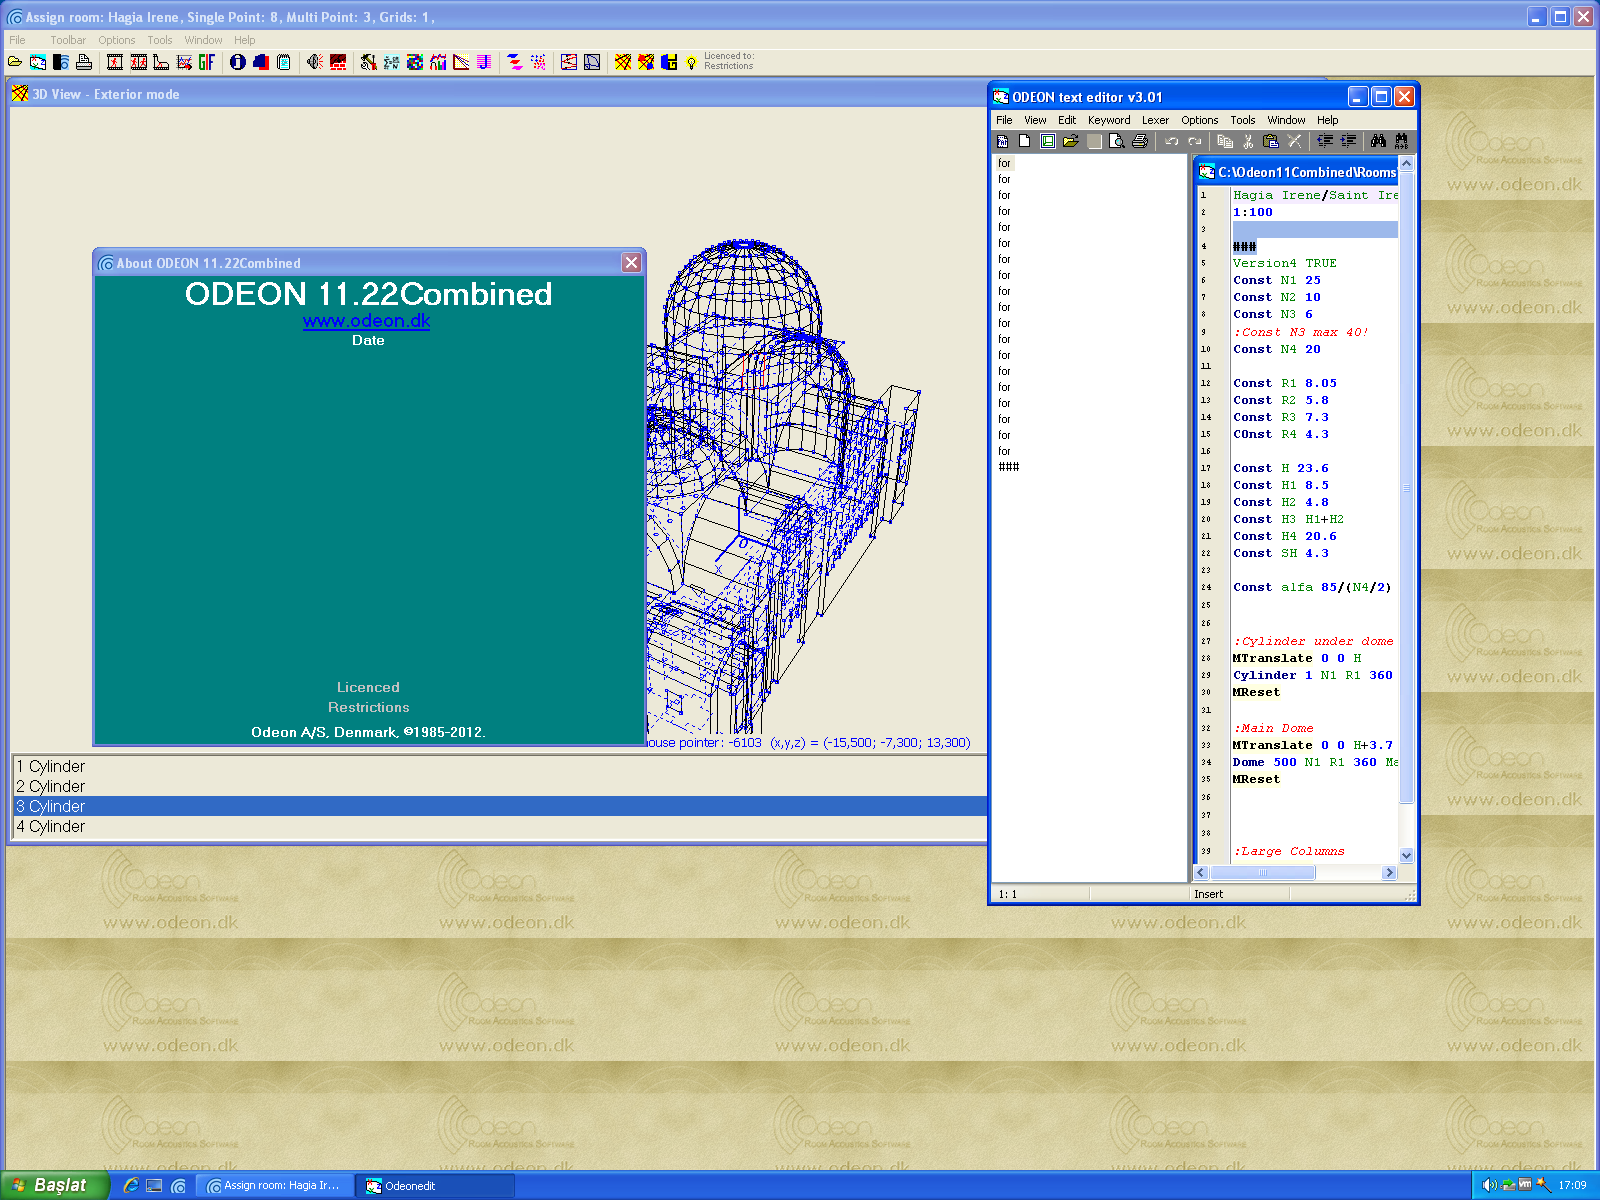Click scissors Cut icon in text editor
1600x1200 pixels.
pyautogui.click(x=1248, y=141)
